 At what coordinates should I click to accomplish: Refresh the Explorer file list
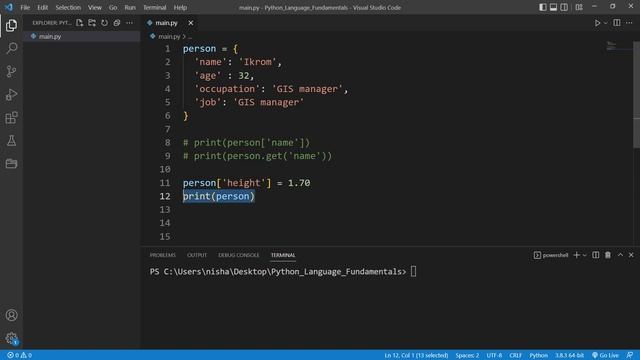(104, 23)
